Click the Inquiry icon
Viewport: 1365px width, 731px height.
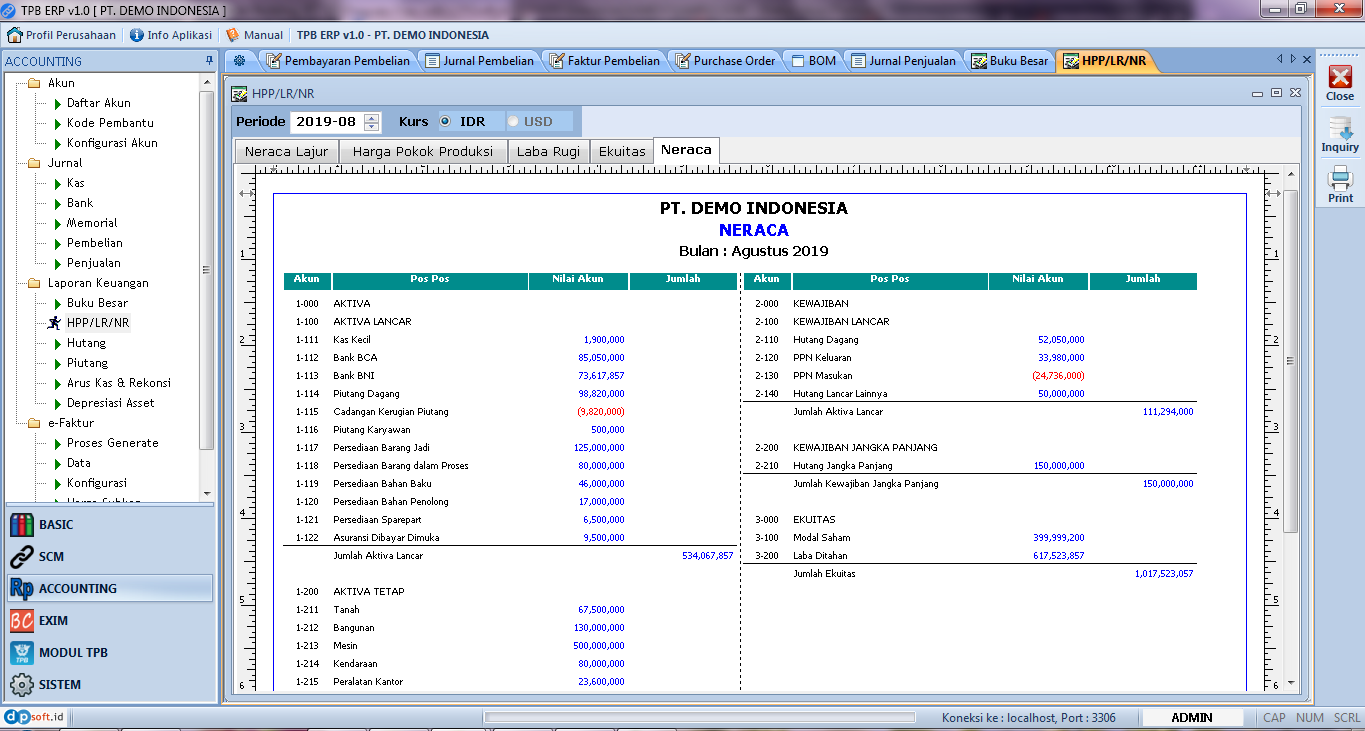1340,133
